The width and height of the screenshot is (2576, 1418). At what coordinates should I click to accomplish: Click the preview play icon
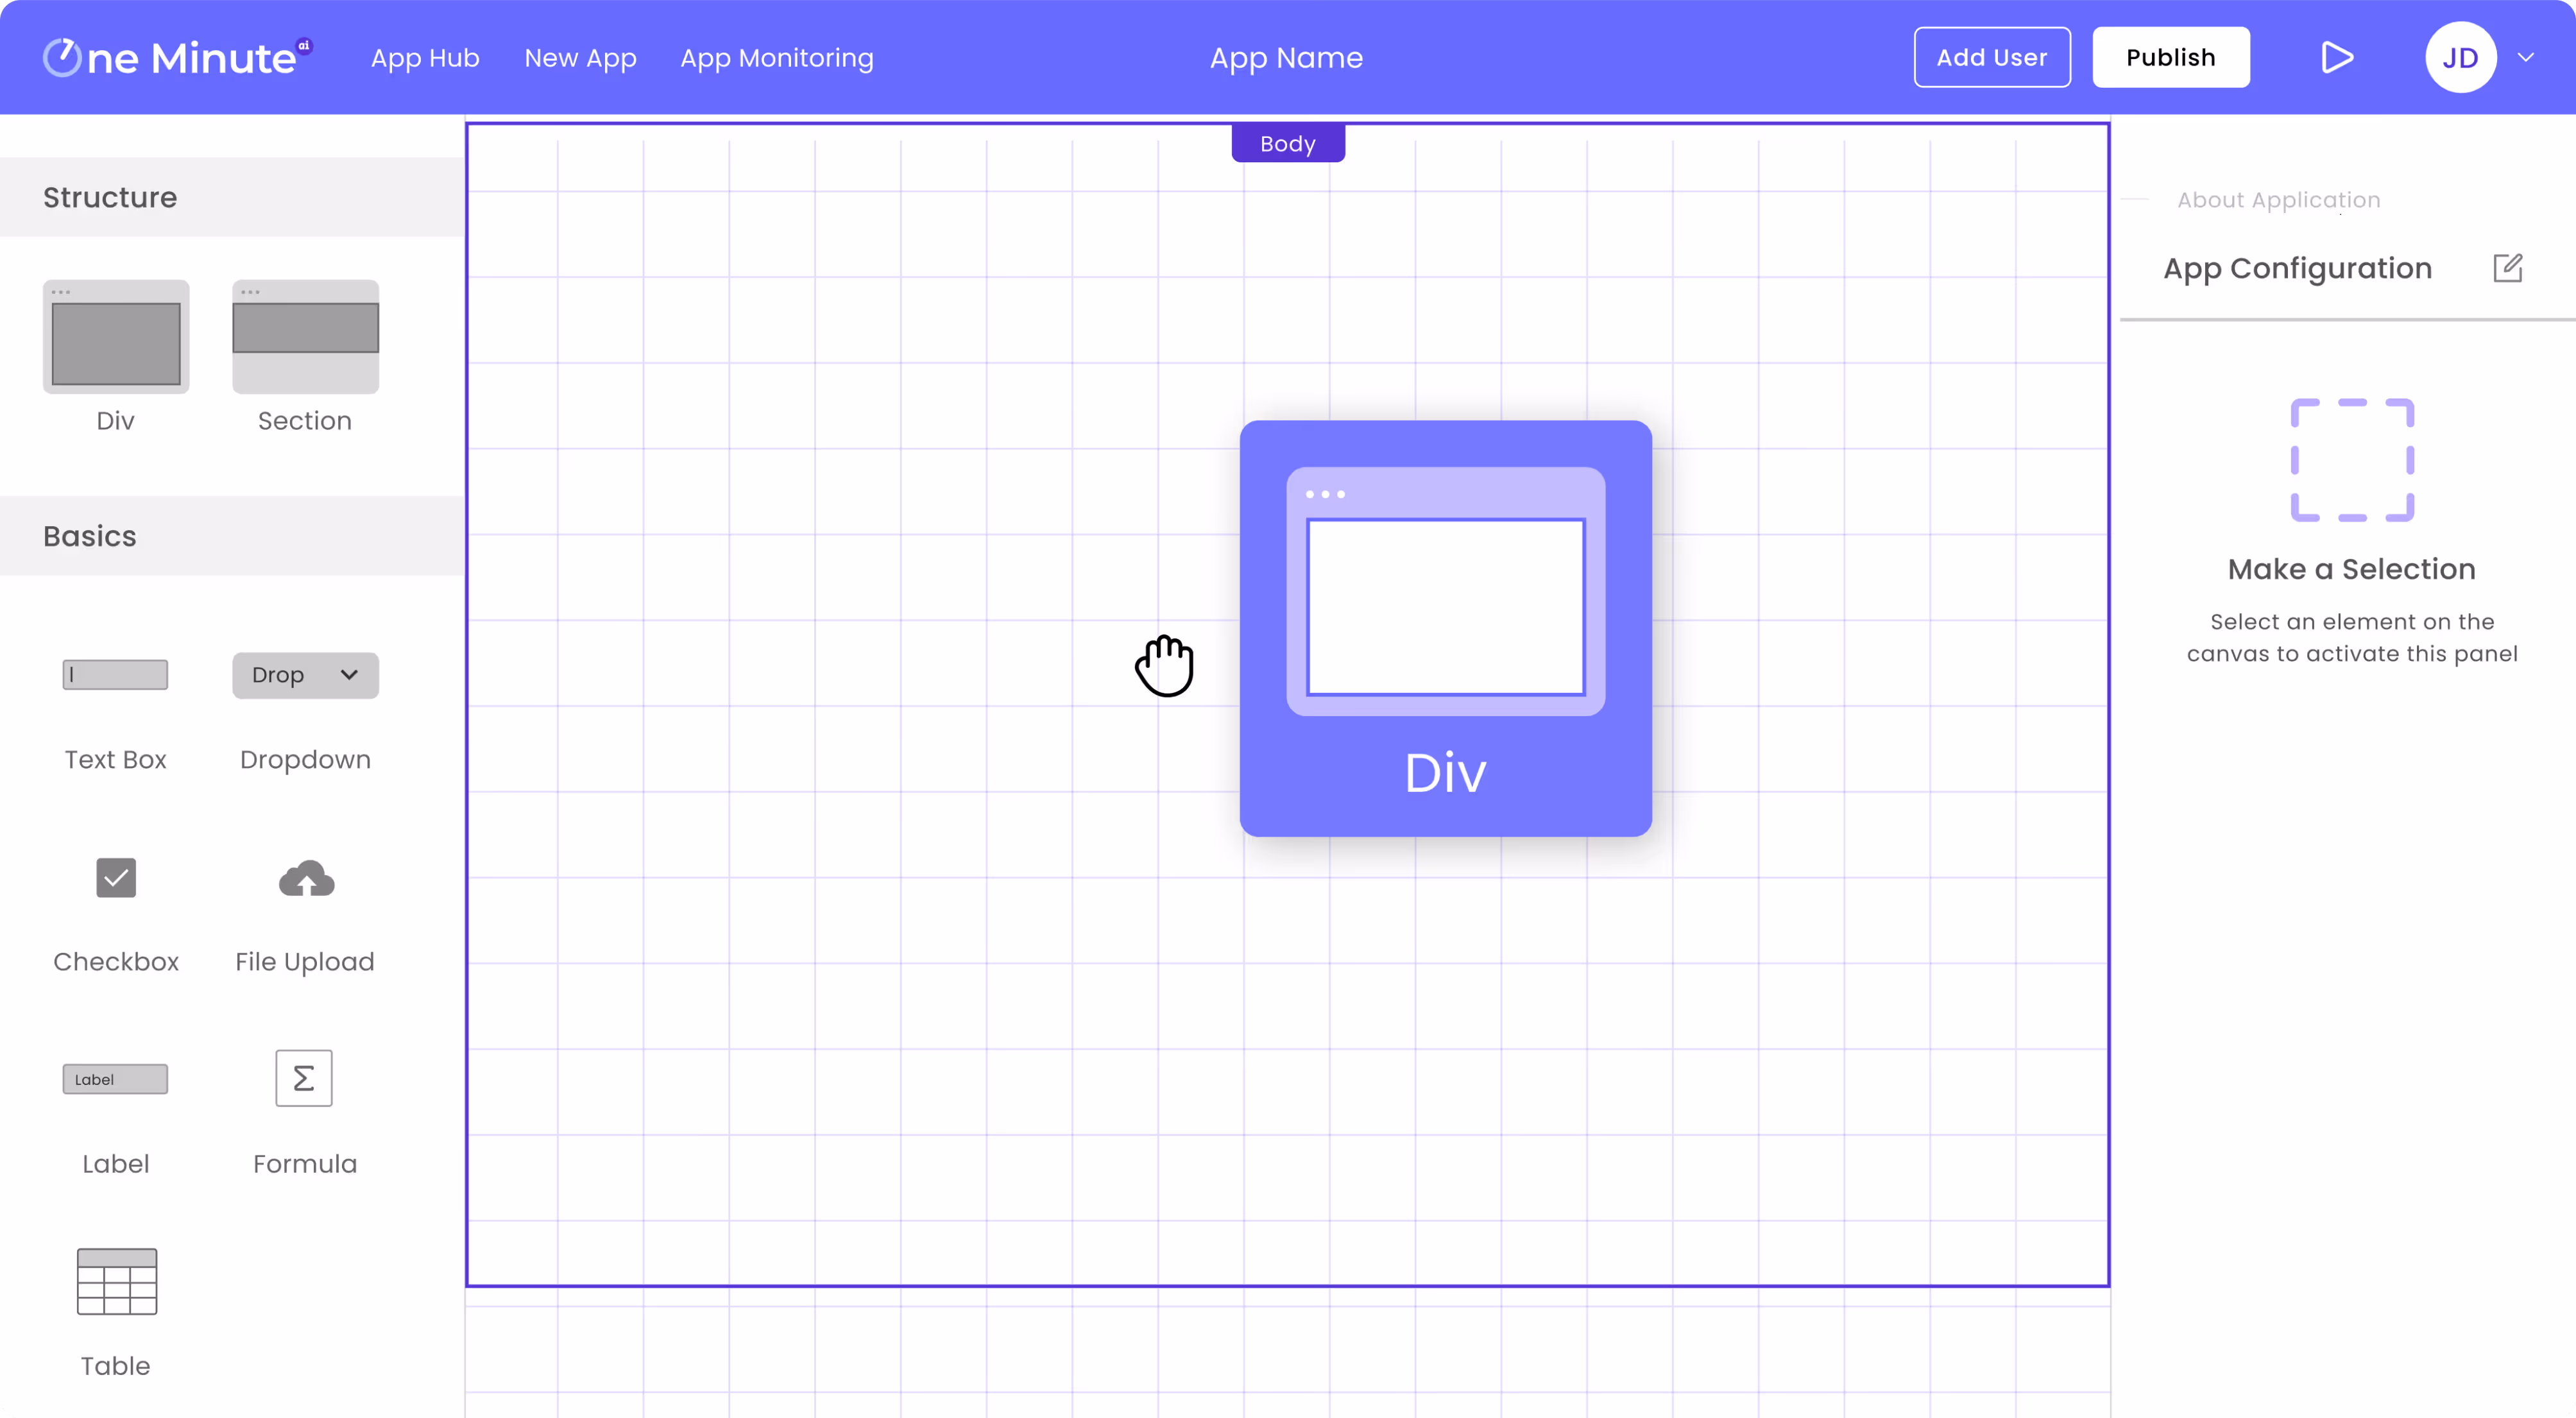pos(2337,57)
